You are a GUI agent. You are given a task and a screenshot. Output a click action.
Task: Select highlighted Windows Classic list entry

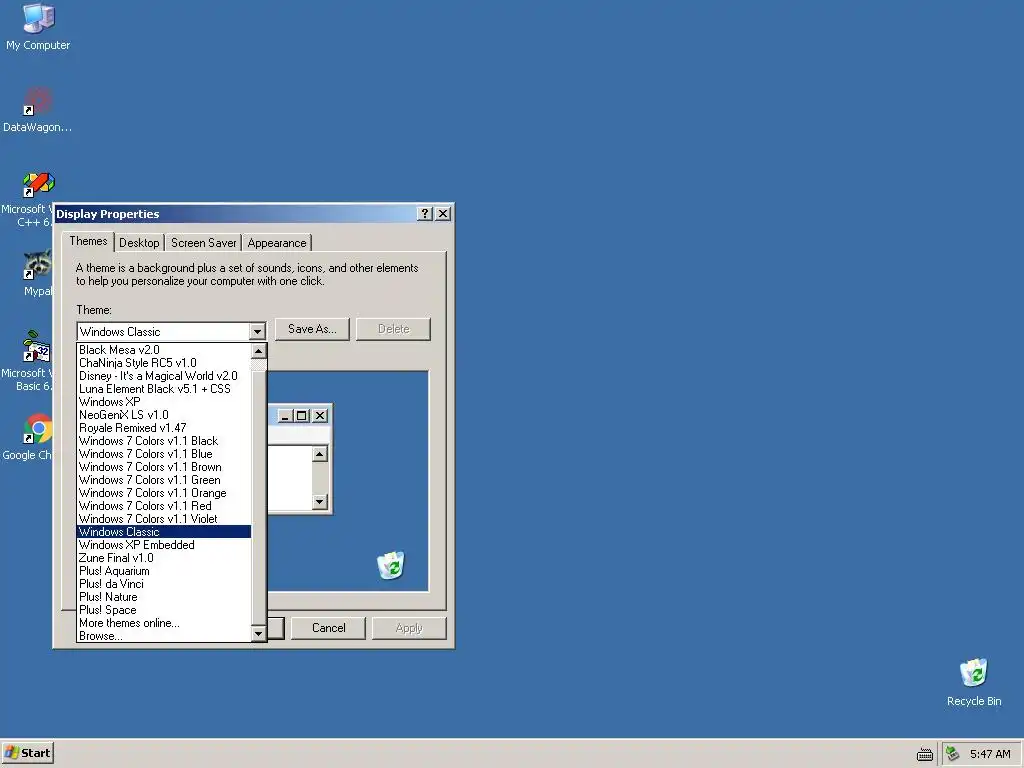pos(164,532)
